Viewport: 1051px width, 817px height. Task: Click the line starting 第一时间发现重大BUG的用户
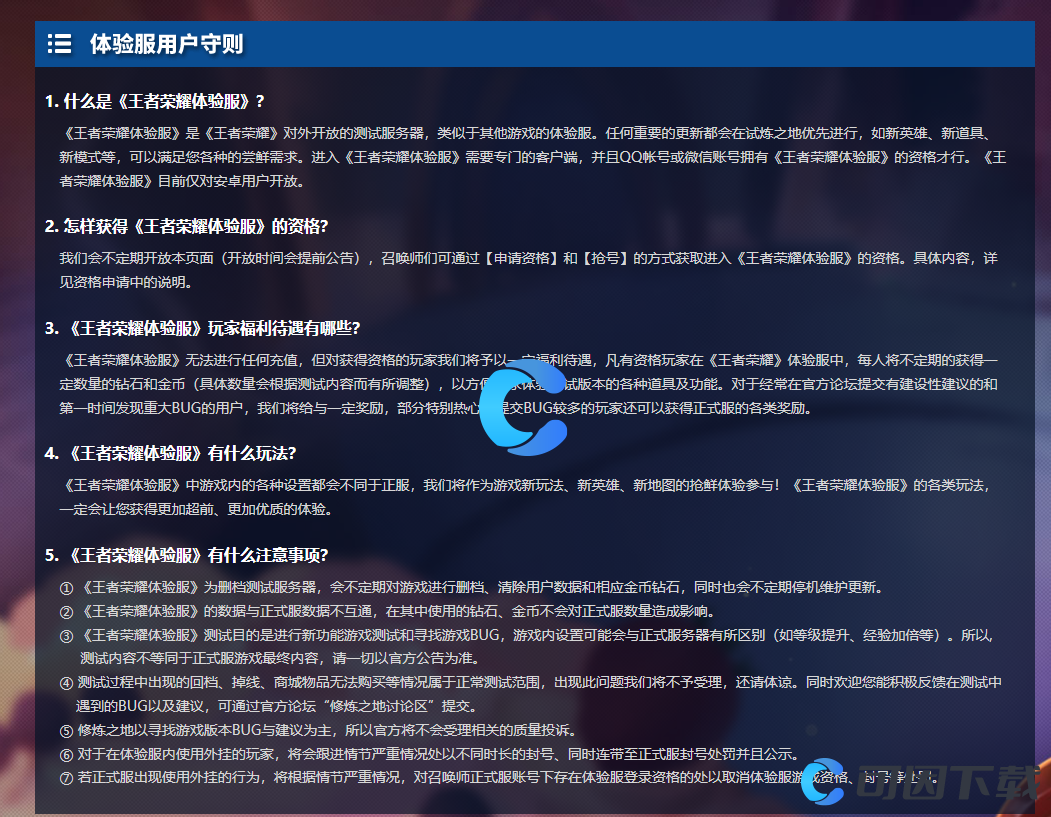pyautogui.click(x=436, y=408)
